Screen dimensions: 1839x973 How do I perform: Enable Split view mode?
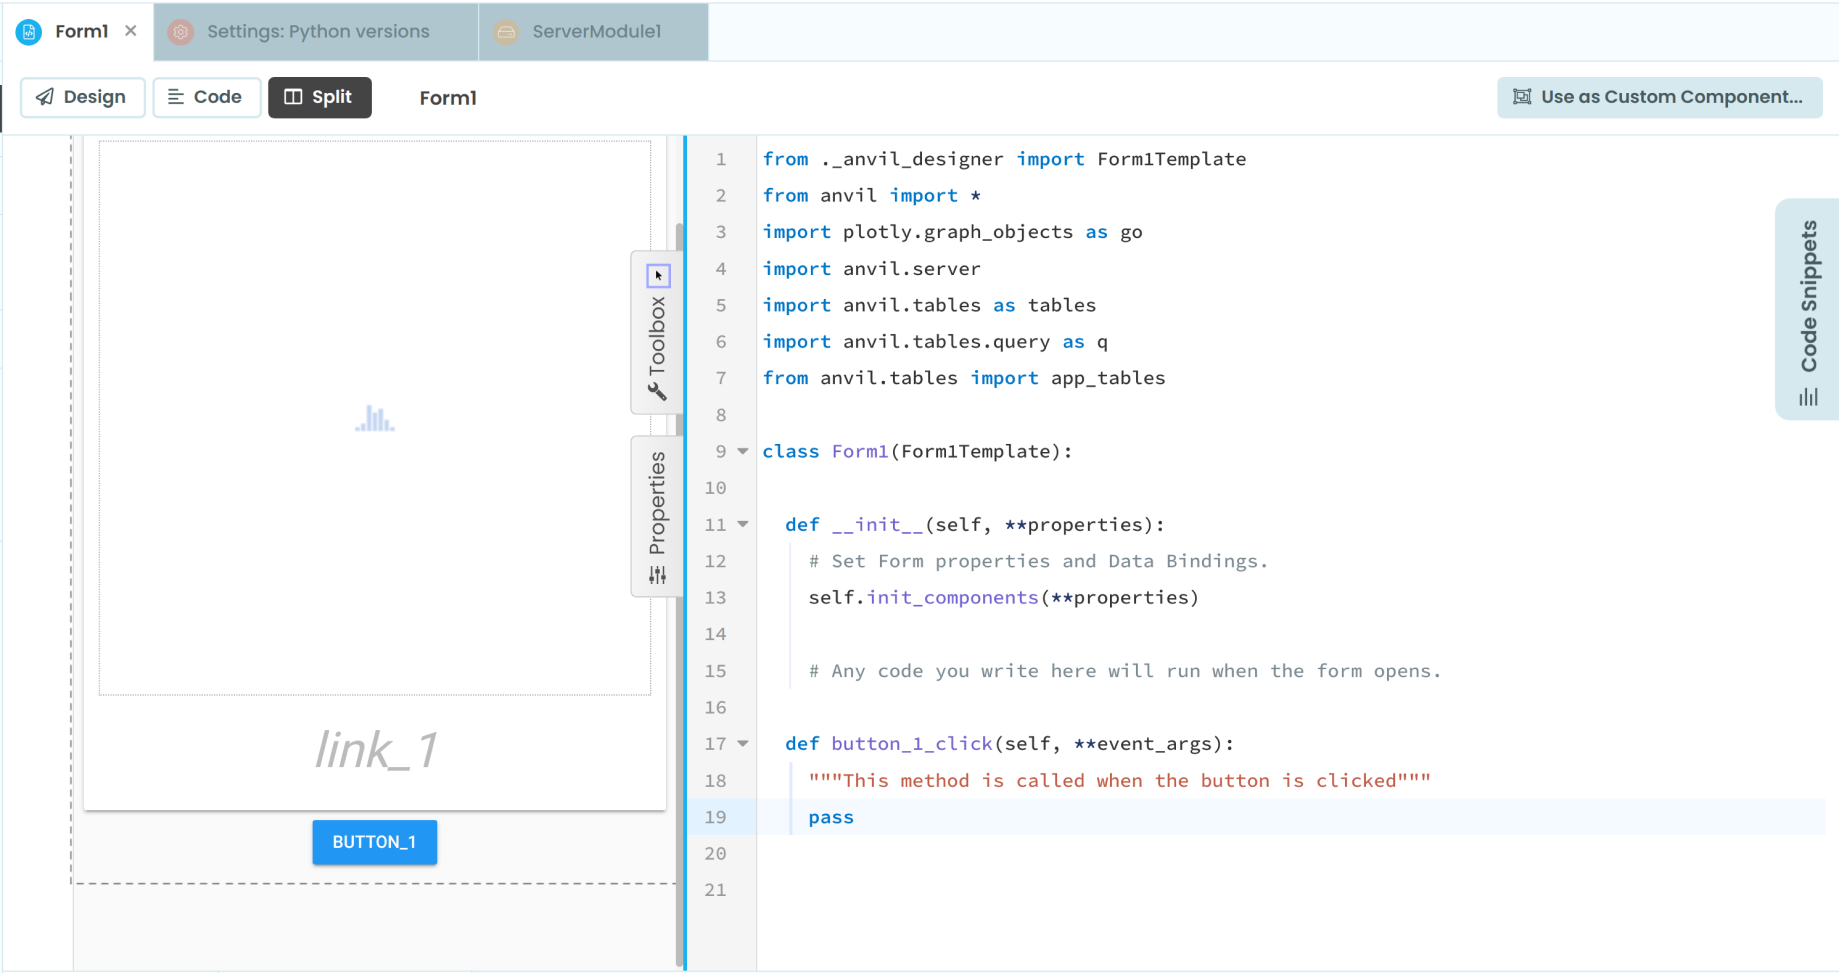point(319,97)
